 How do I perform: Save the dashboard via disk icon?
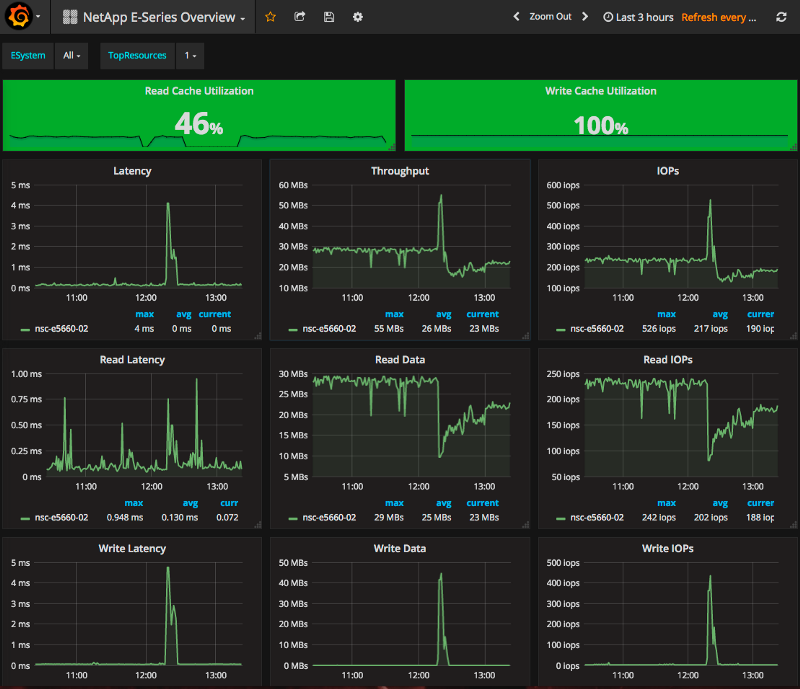(328, 17)
